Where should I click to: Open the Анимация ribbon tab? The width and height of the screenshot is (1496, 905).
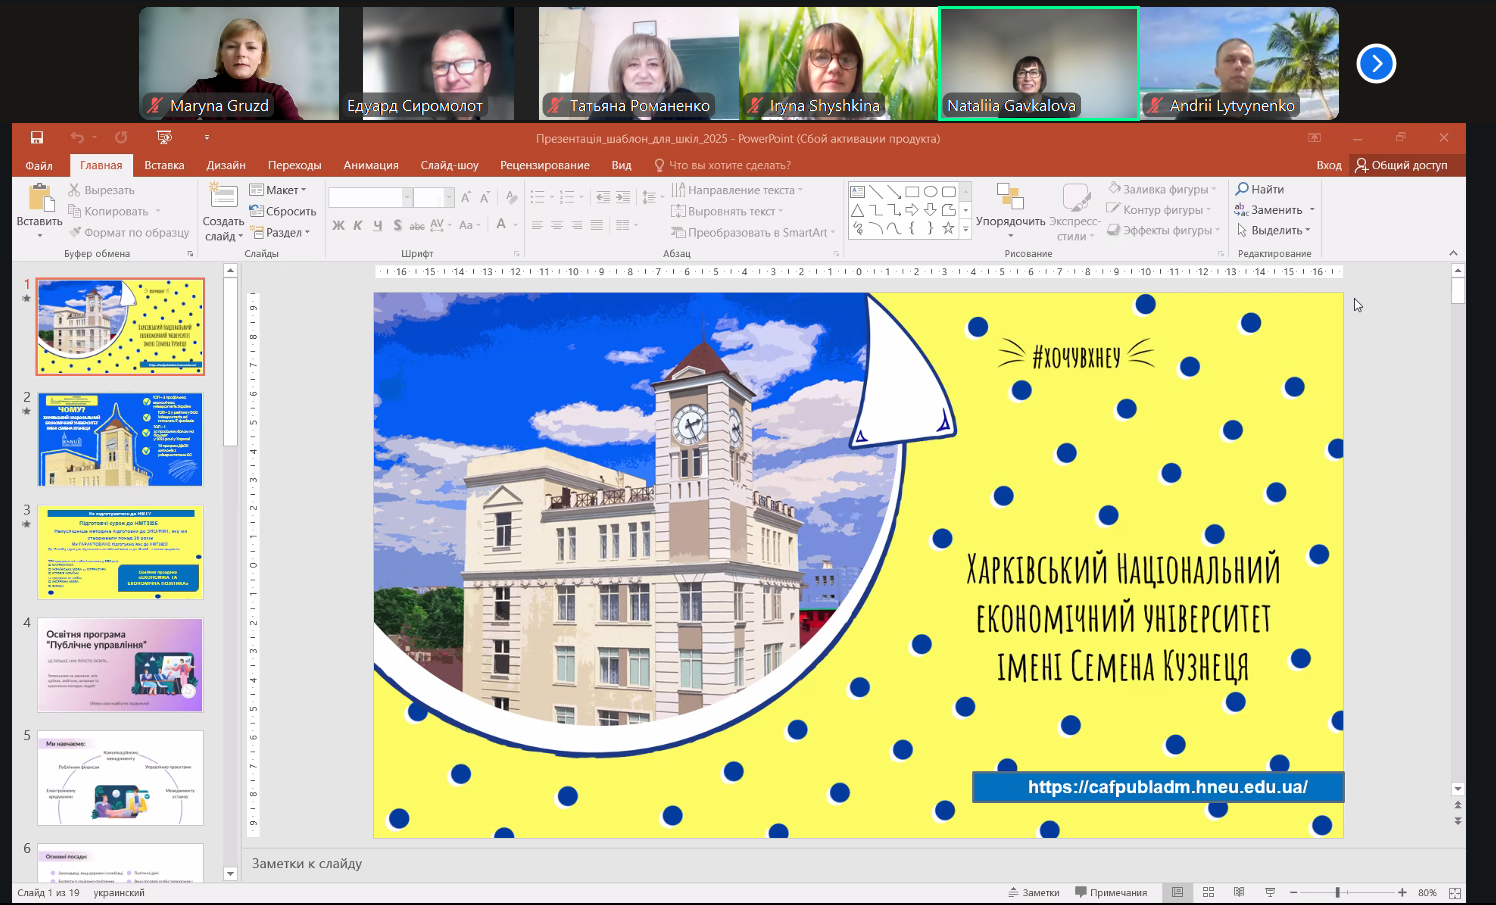tap(371, 165)
